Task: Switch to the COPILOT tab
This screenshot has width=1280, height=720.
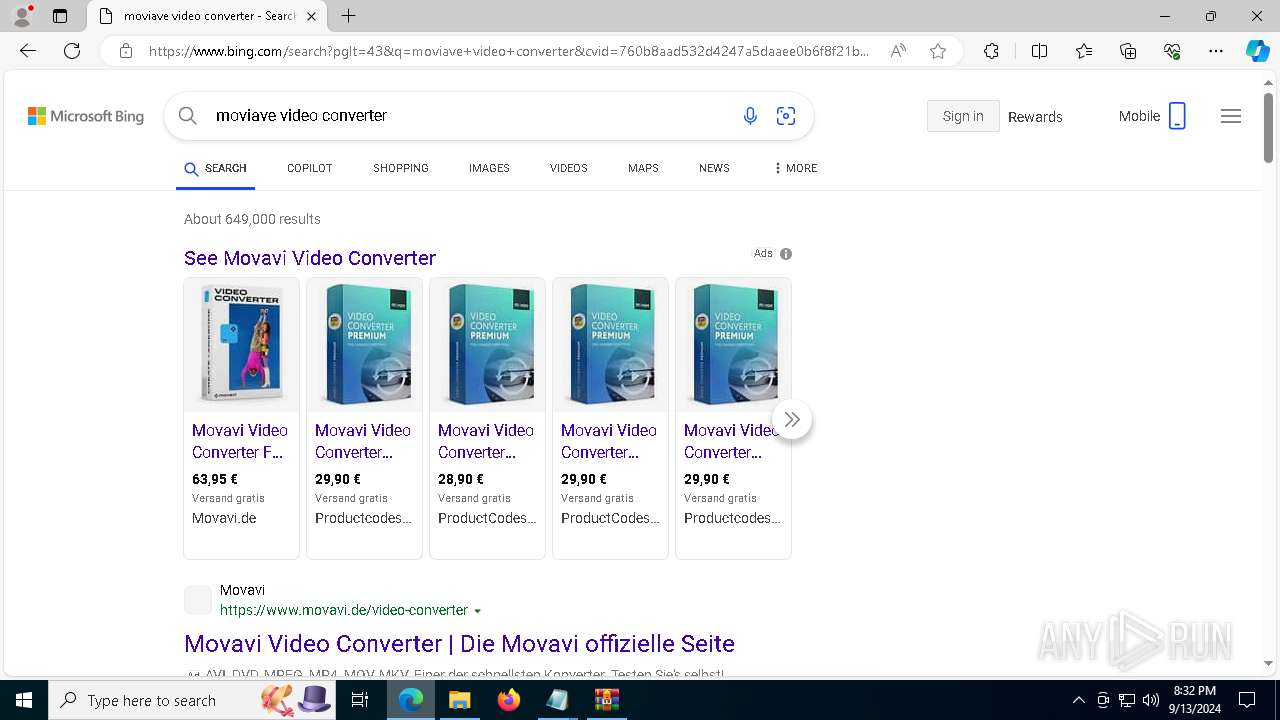Action: point(309,168)
